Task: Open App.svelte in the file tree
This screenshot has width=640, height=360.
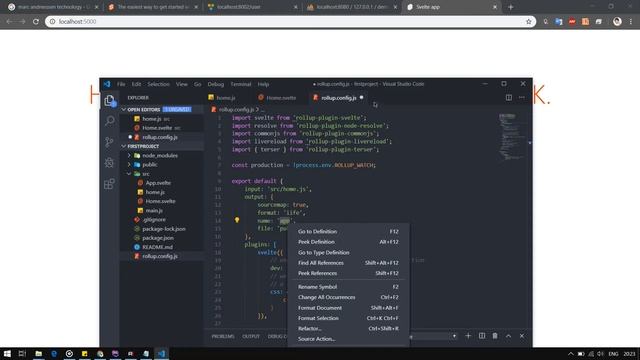Action: [158, 183]
